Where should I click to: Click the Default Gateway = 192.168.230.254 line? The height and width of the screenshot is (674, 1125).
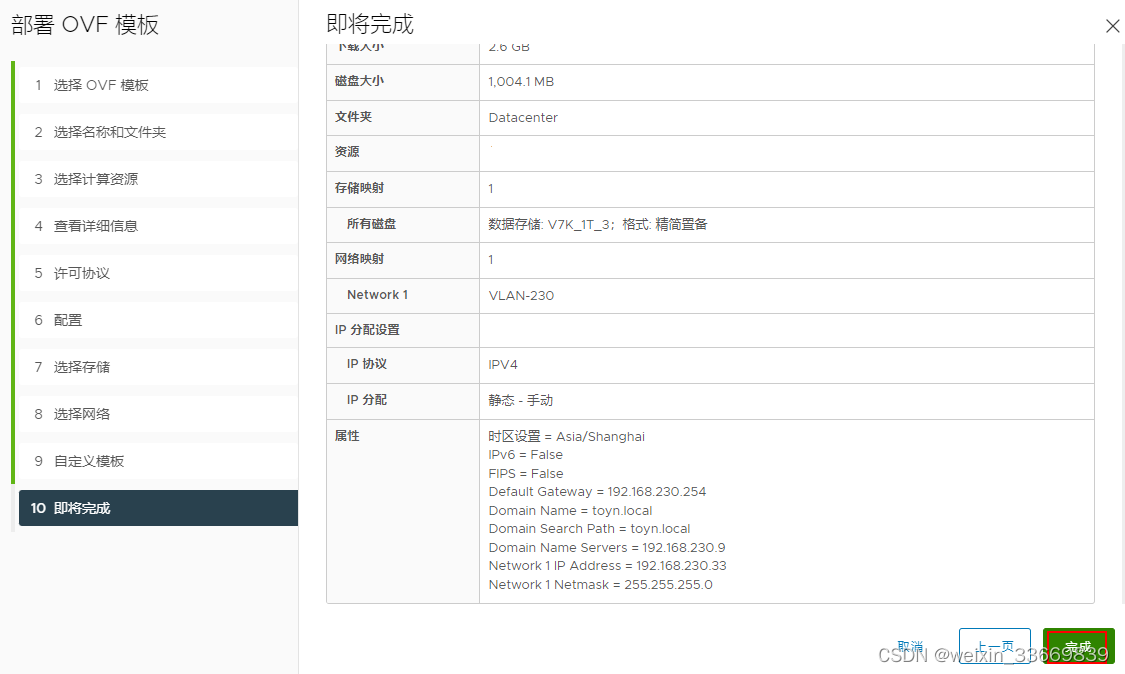tap(597, 492)
